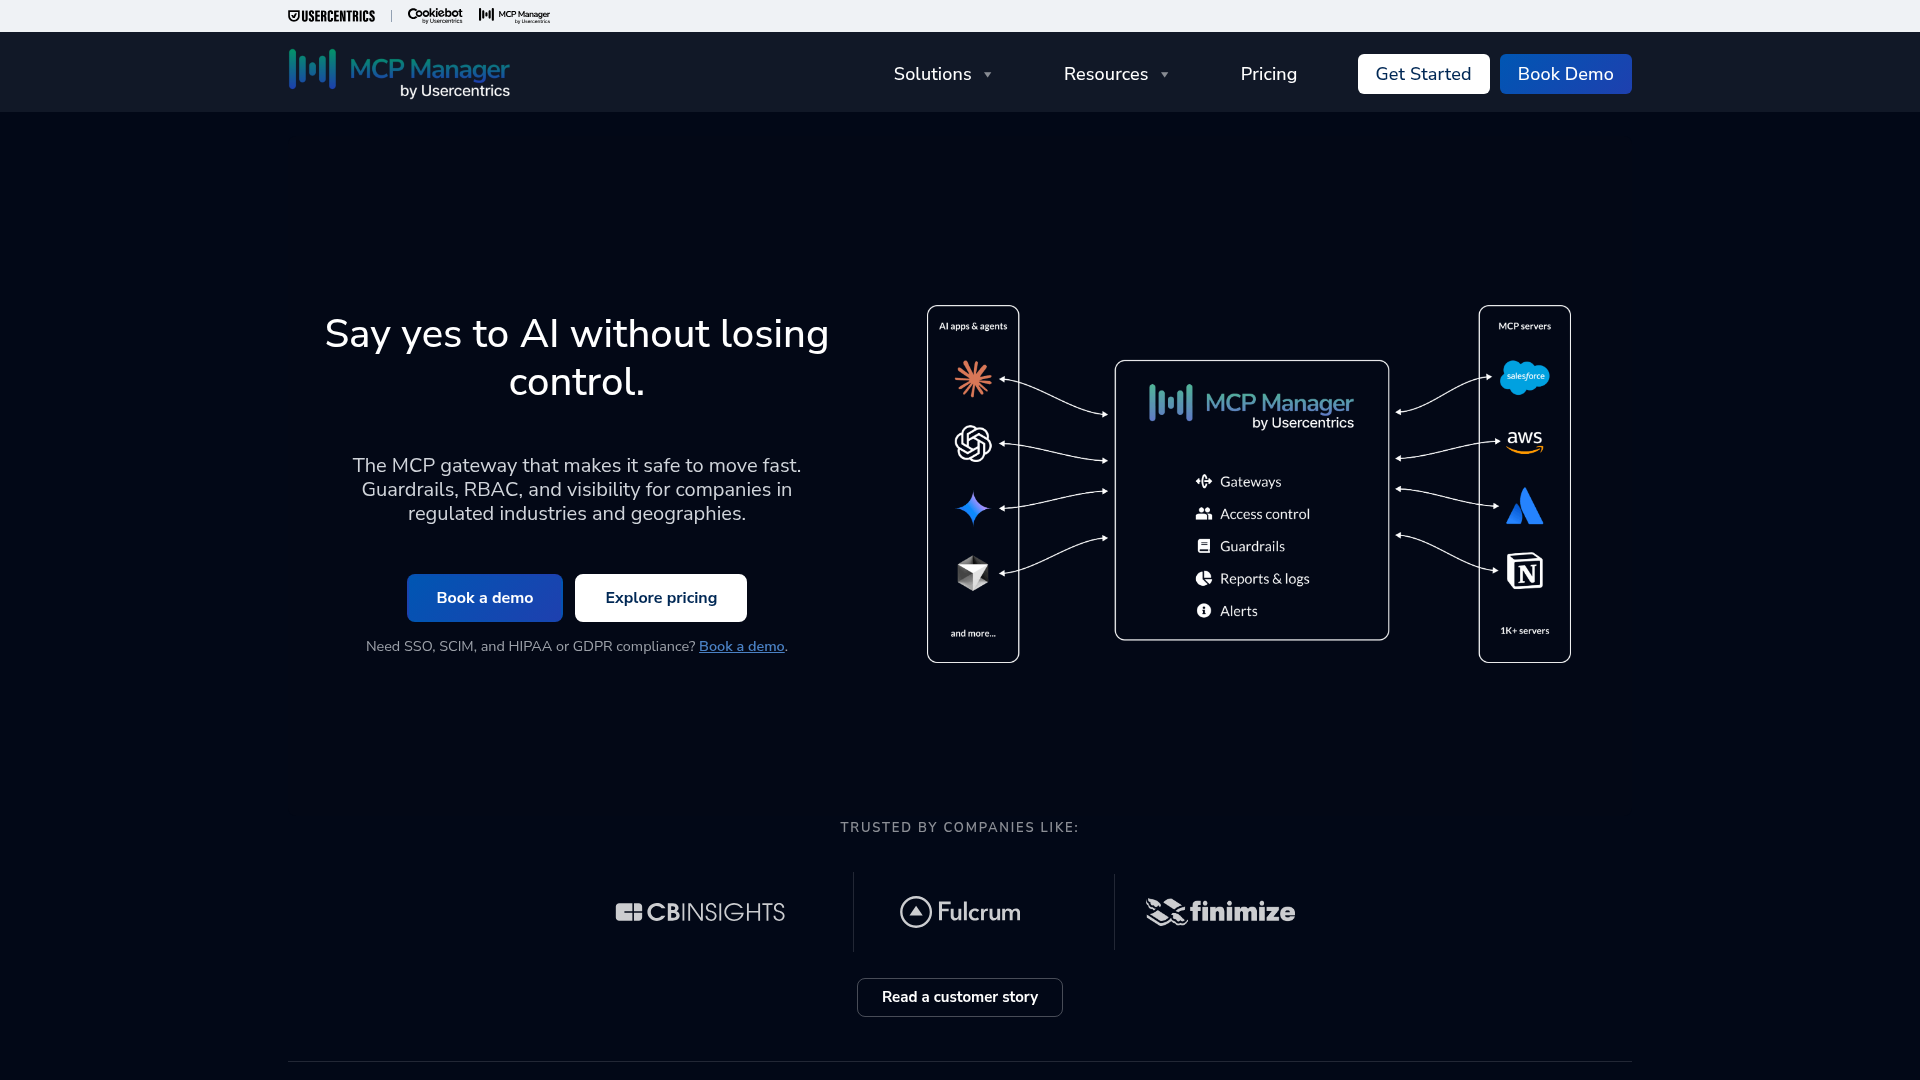
Task: Click the AWS logo in MCP servers
Action: click(x=1525, y=442)
